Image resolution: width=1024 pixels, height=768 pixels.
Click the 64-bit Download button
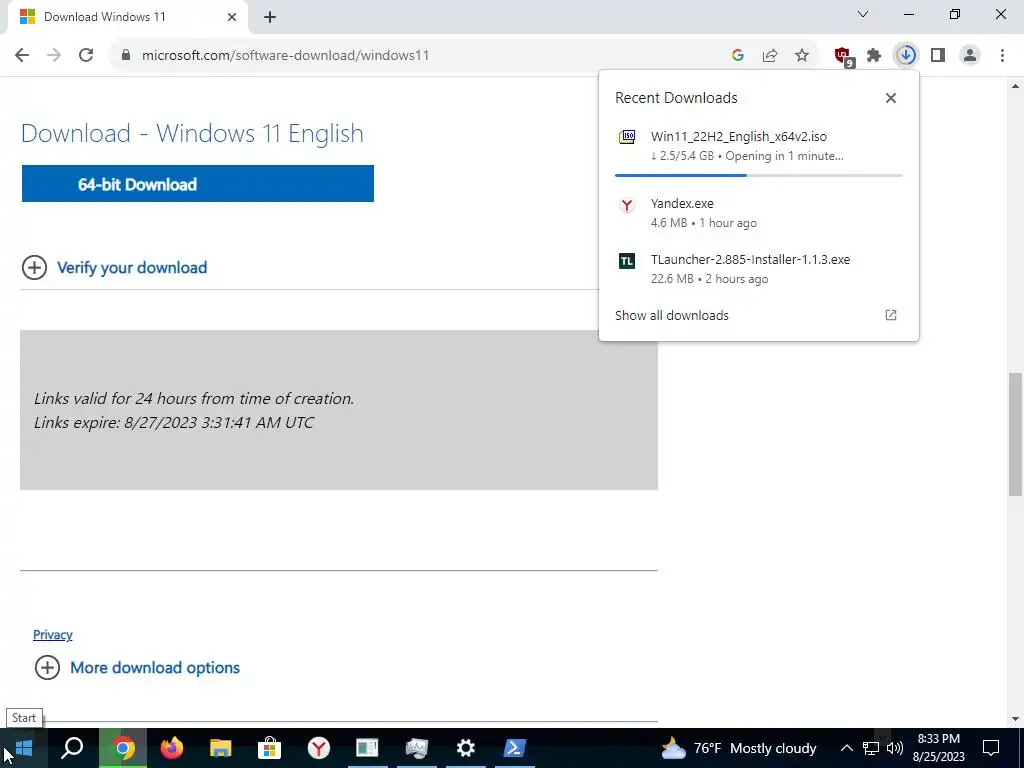(x=198, y=184)
